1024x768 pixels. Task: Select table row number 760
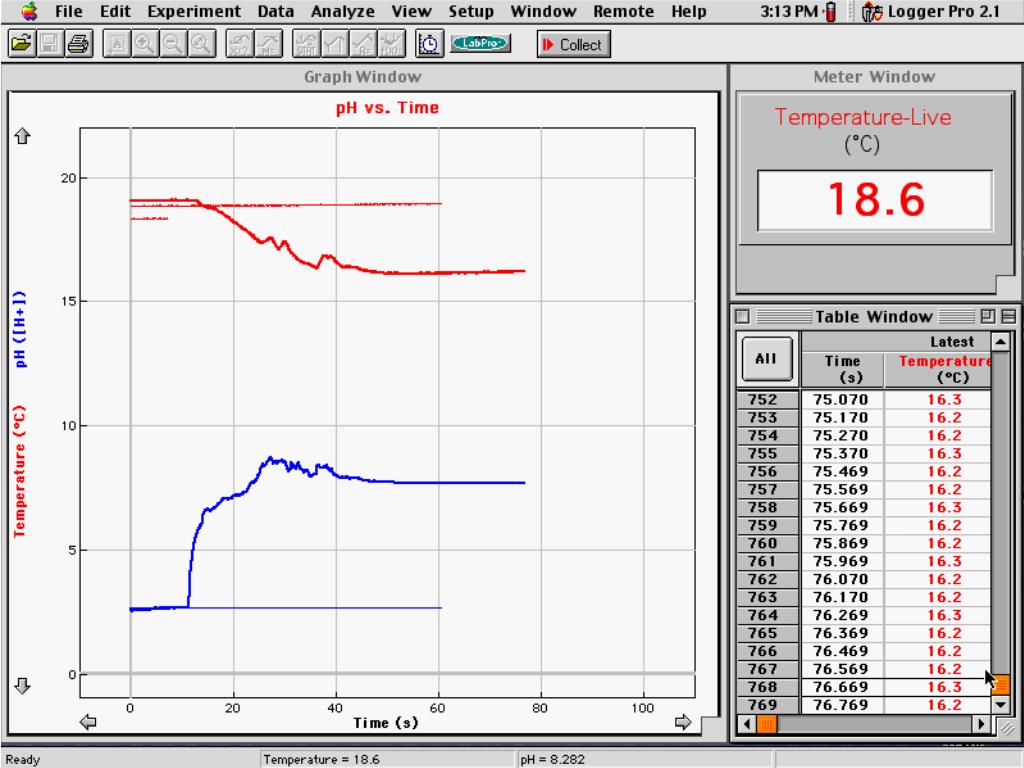(767, 543)
